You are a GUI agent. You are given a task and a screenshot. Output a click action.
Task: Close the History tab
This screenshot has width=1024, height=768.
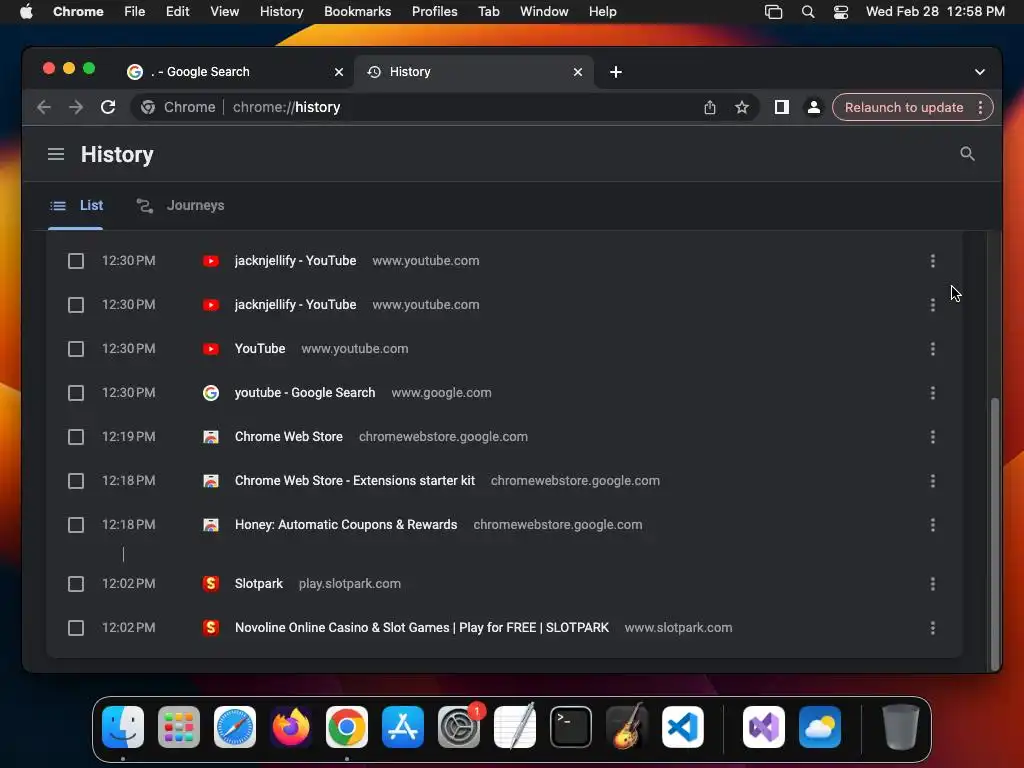(x=578, y=72)
